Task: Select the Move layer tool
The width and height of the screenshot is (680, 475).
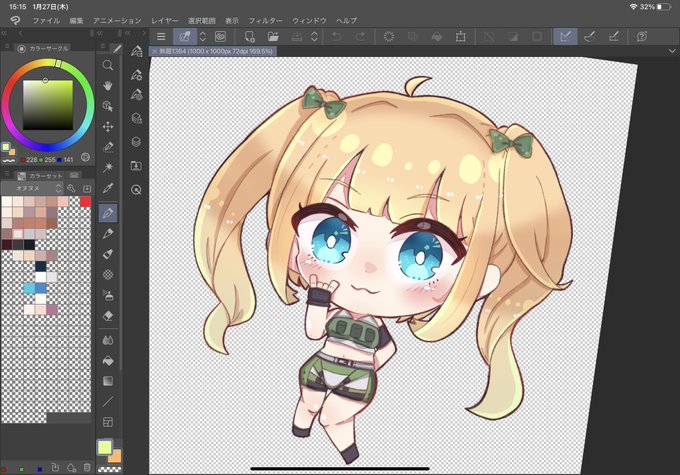Action: [x=108, y=127]
